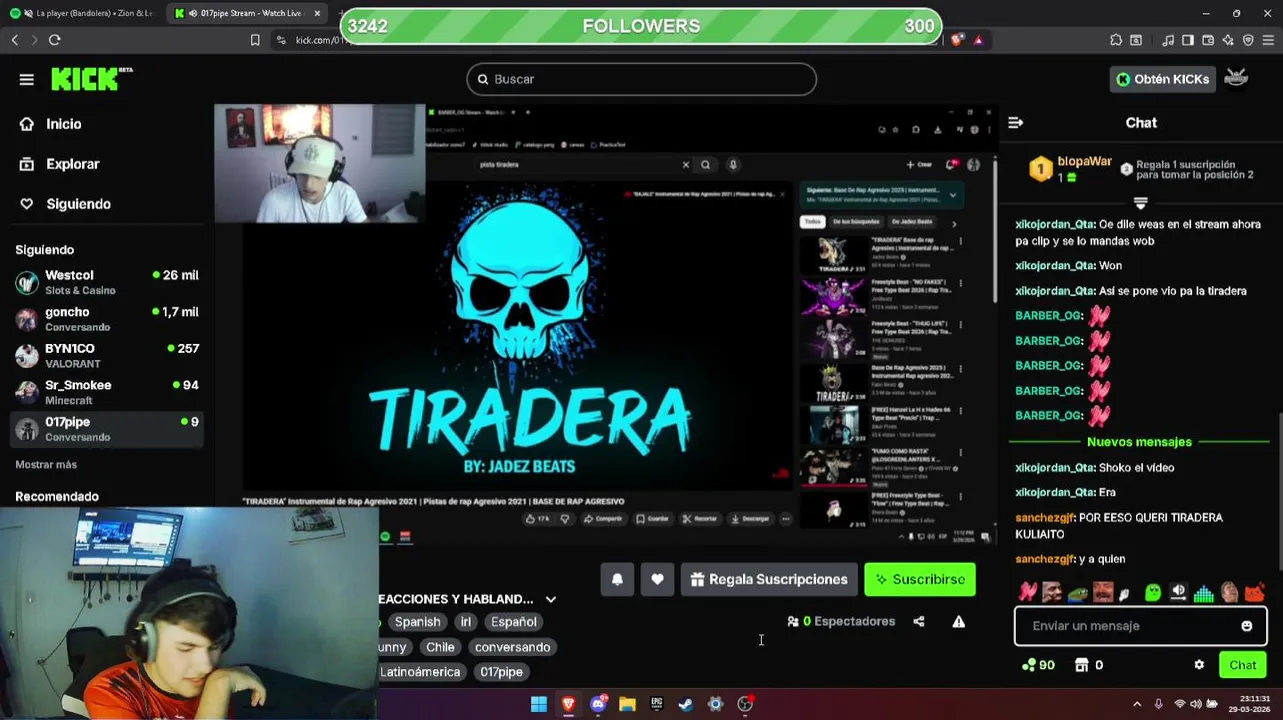Open Brave browser from taskbar

coord(568,704)
